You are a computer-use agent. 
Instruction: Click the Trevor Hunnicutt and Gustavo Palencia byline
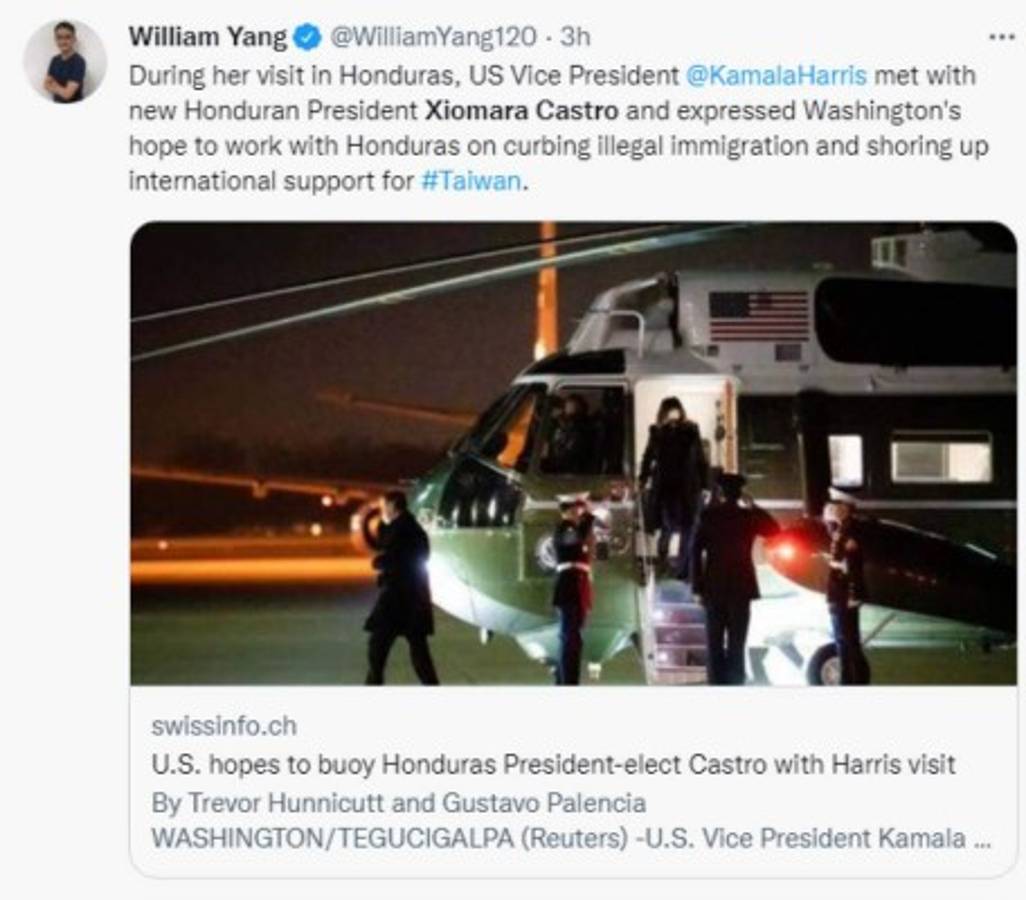(x=398, y=803)
